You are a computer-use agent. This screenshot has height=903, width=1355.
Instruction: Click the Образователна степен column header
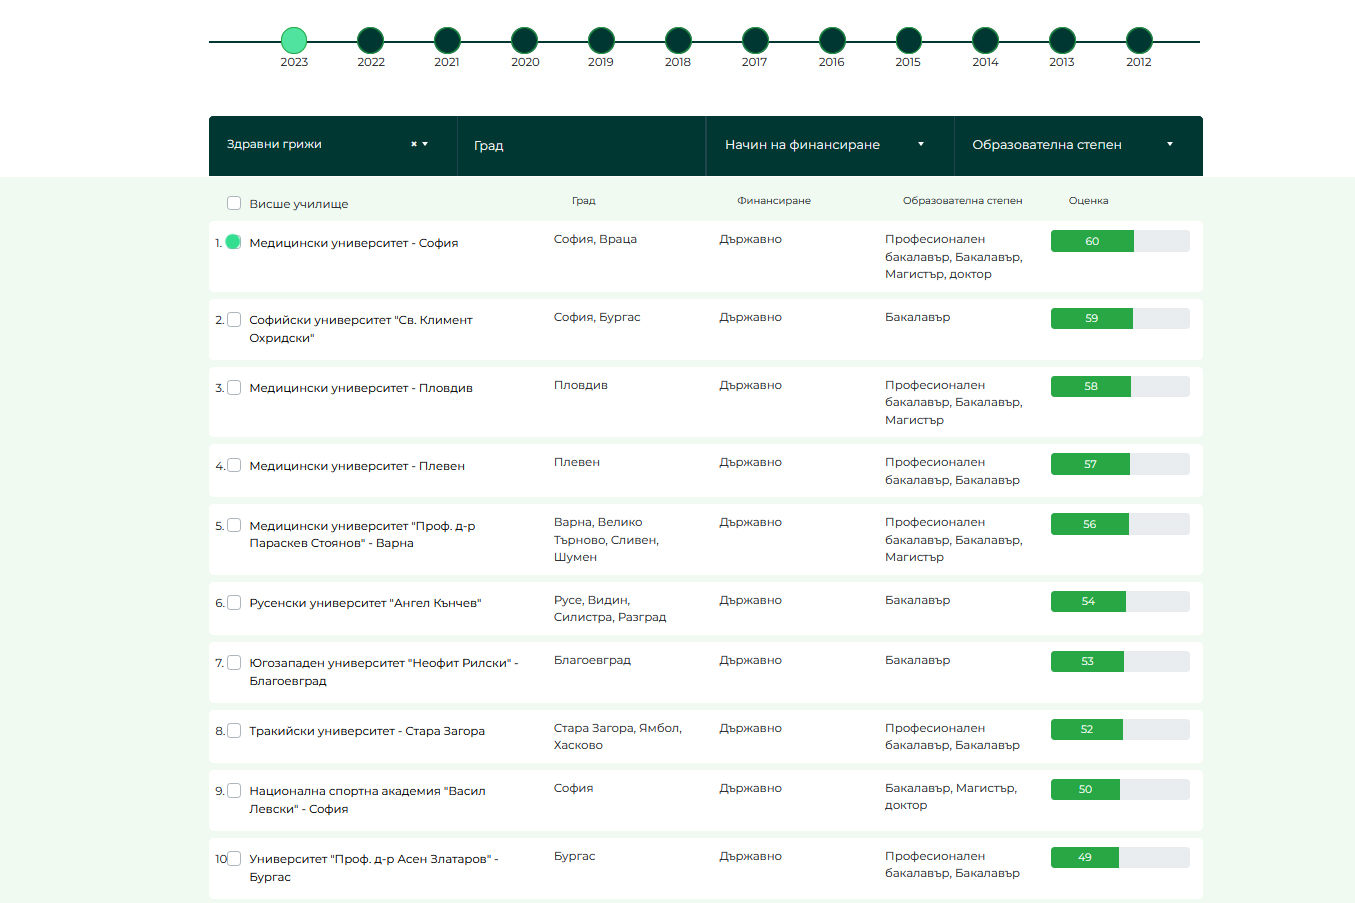pyautogui.click(x=962, y=201)
